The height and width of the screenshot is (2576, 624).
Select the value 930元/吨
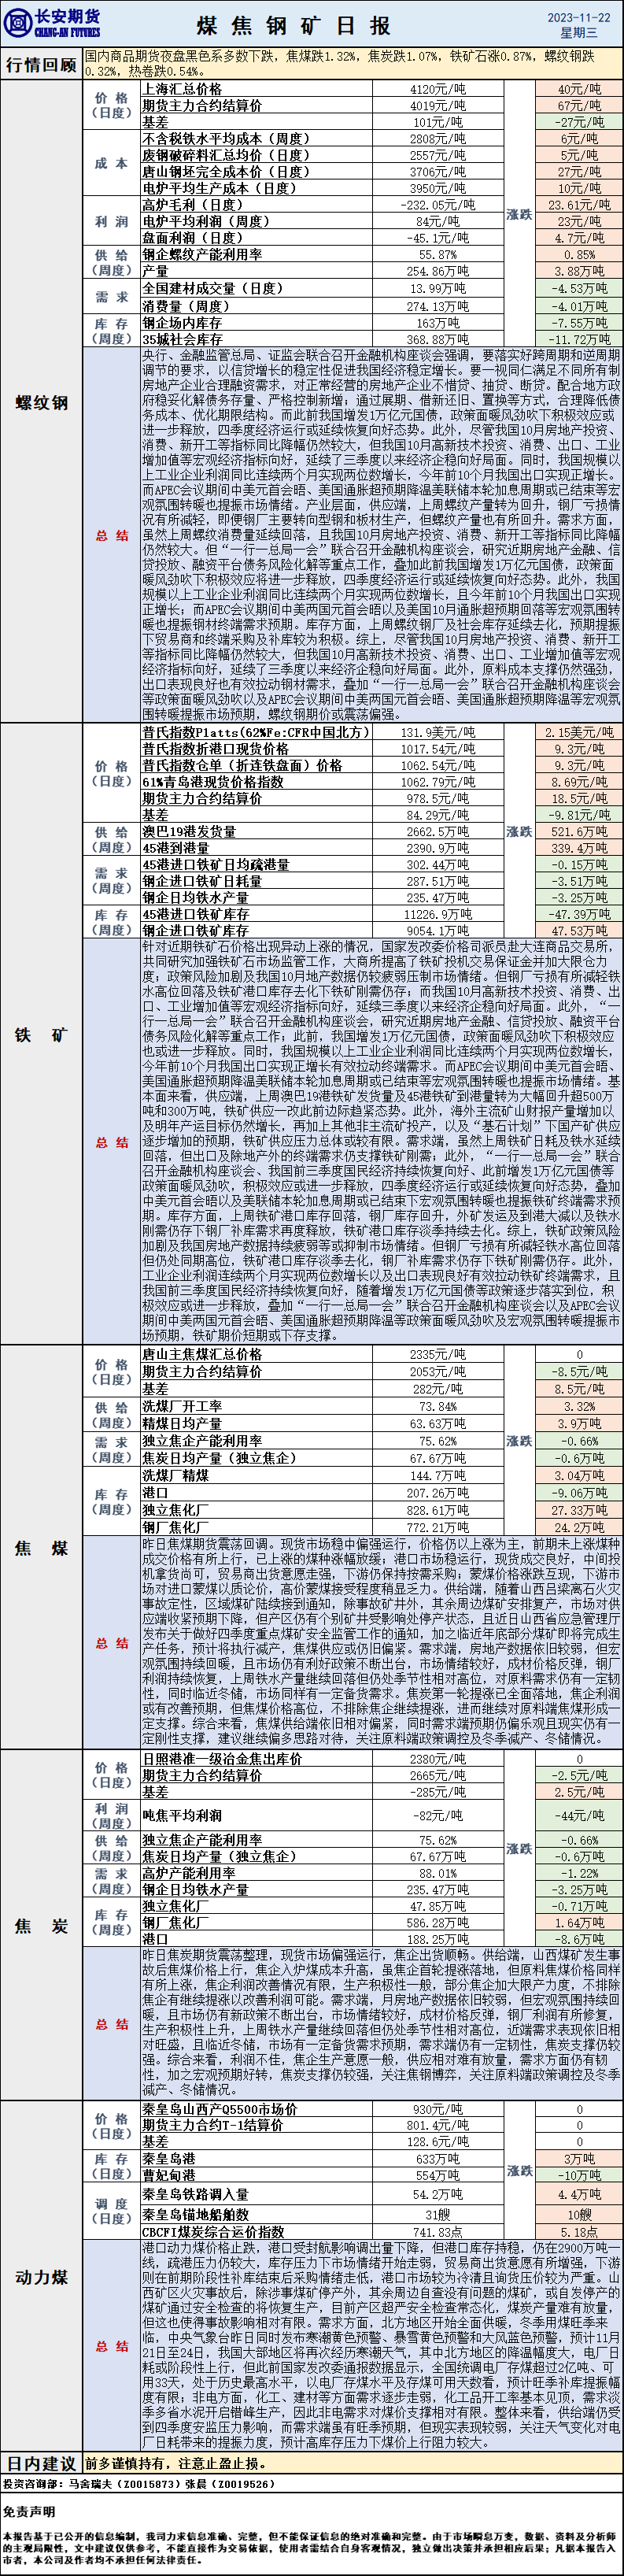[x=438, y=2109]
